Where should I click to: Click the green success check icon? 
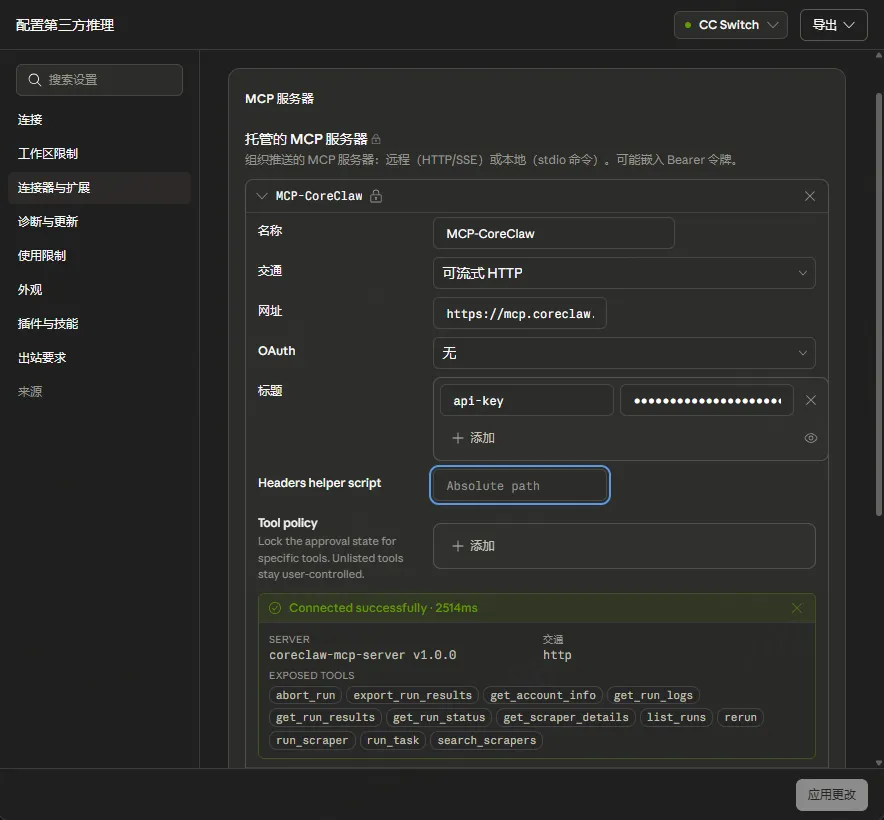(x=275, y=608)
